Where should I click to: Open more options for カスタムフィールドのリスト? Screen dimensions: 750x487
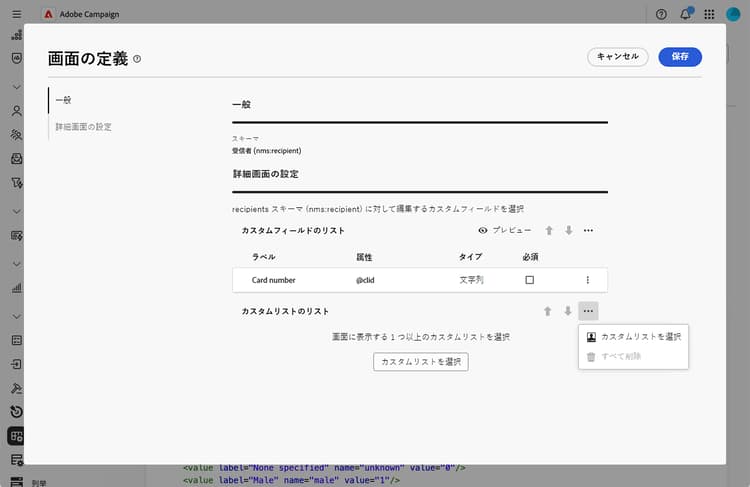588,231
